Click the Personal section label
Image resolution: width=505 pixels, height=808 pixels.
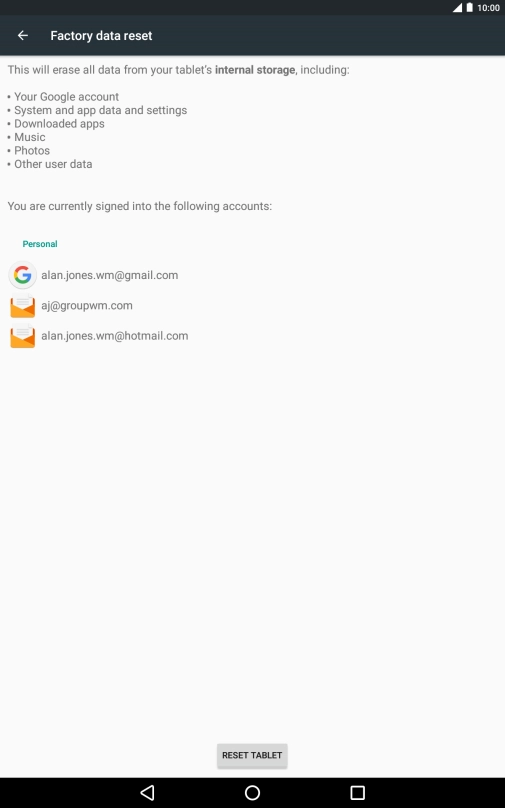40,244
